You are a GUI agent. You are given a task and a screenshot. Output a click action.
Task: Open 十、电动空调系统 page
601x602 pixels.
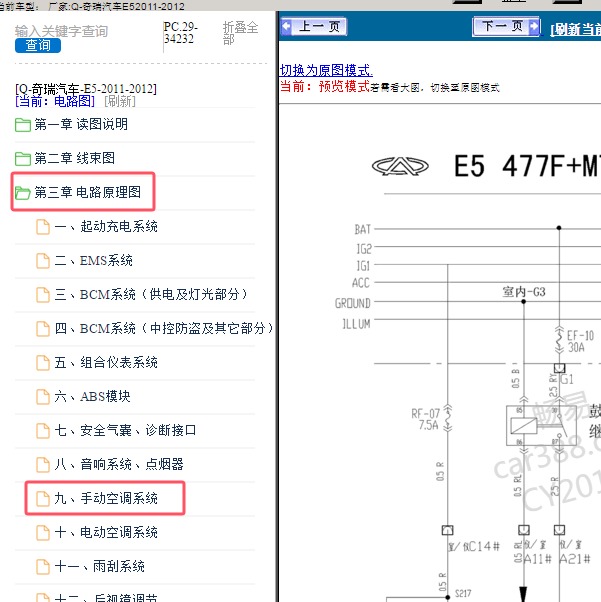[106, 532]
